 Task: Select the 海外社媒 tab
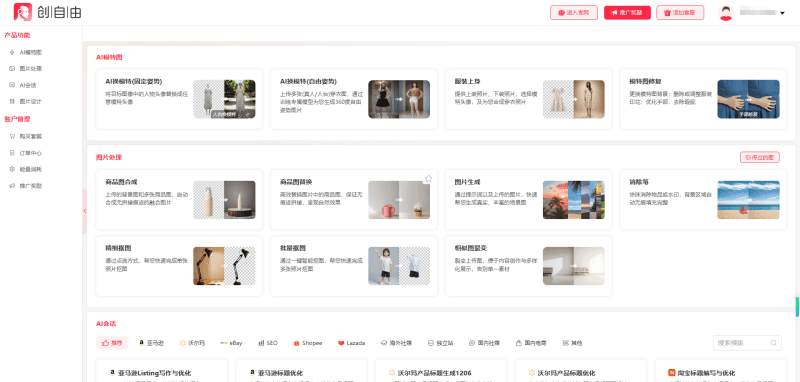(x=397, y=343)
